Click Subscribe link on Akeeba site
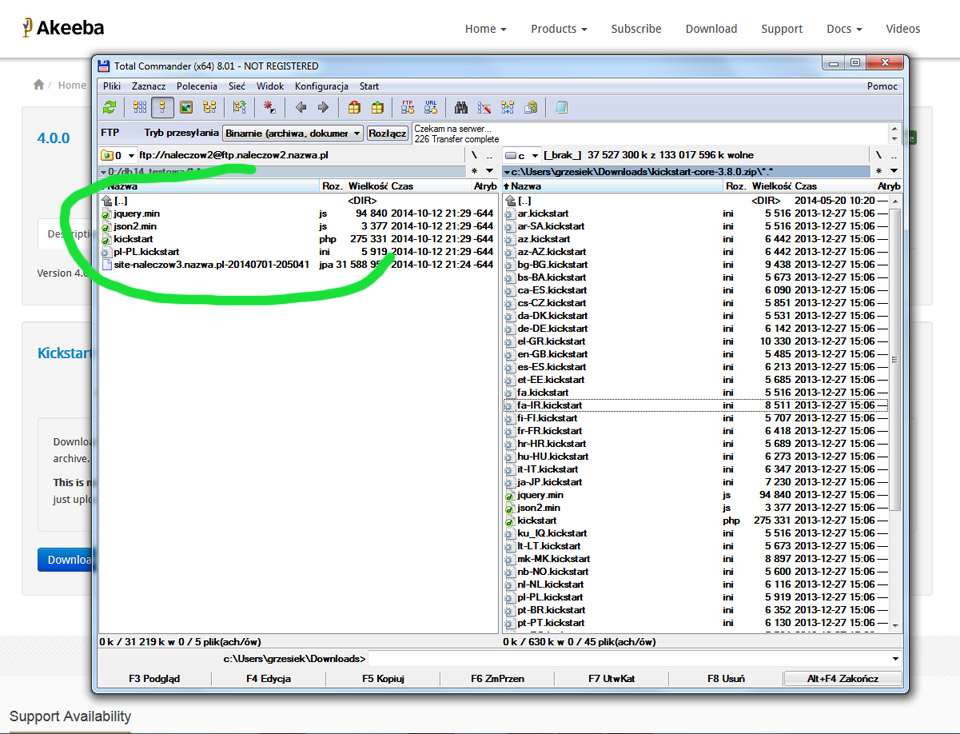The image size is (960, 734). (636, 29)
